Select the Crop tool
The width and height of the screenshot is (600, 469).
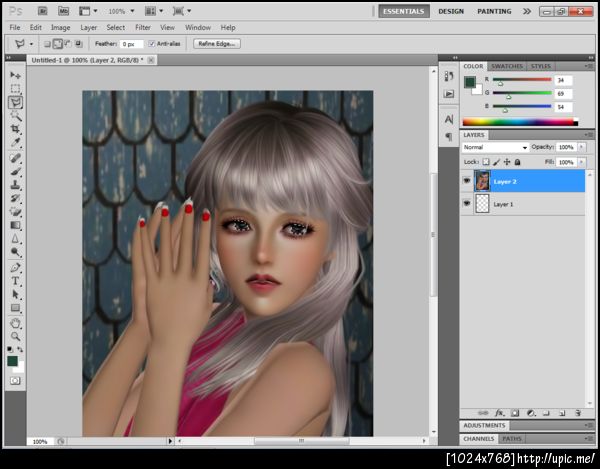tap(15, 129)
